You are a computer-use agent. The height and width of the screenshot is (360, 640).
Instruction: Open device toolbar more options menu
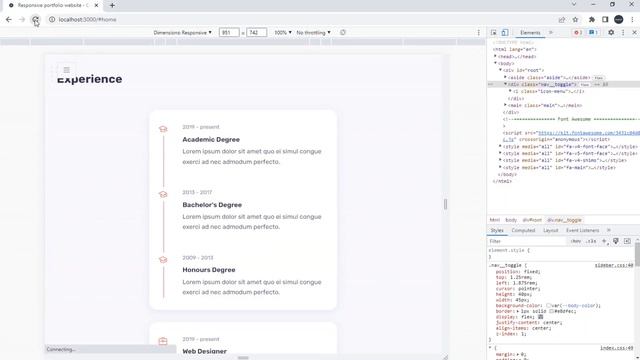[479, 32]
